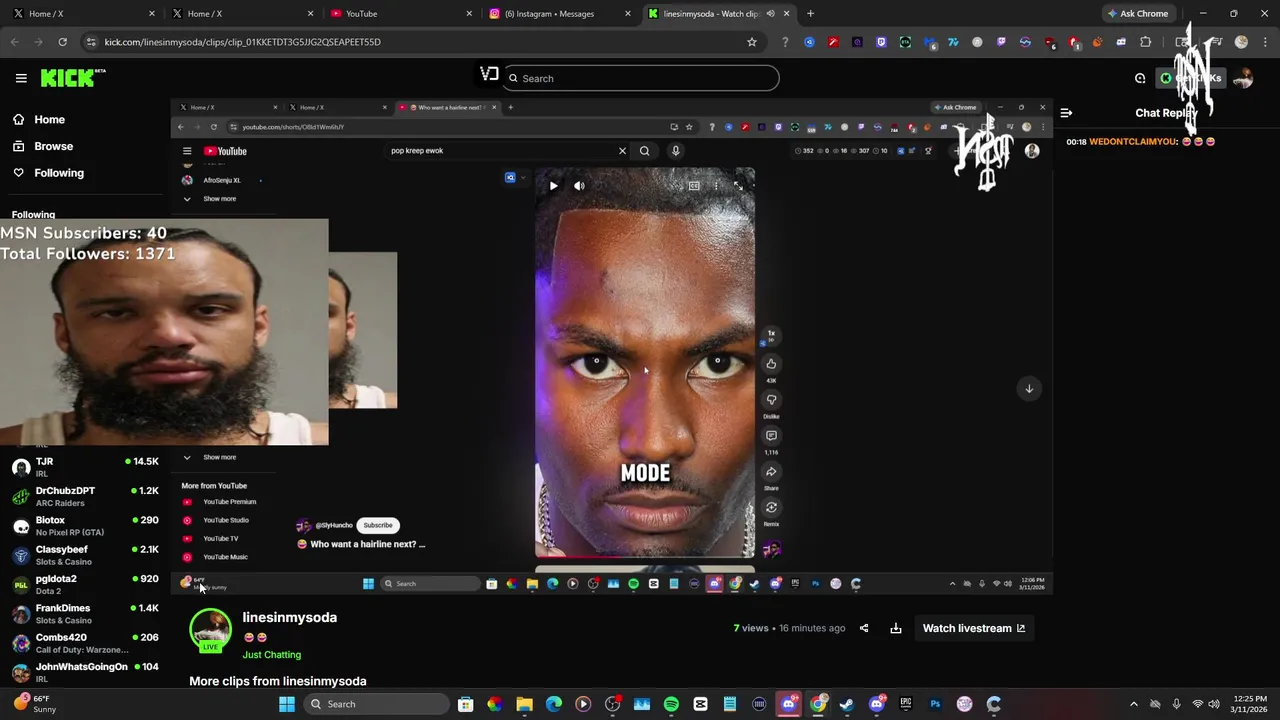Mute the YouTube short volume
The width and height of the screenshot is (1280, 720).
[579, 186]
